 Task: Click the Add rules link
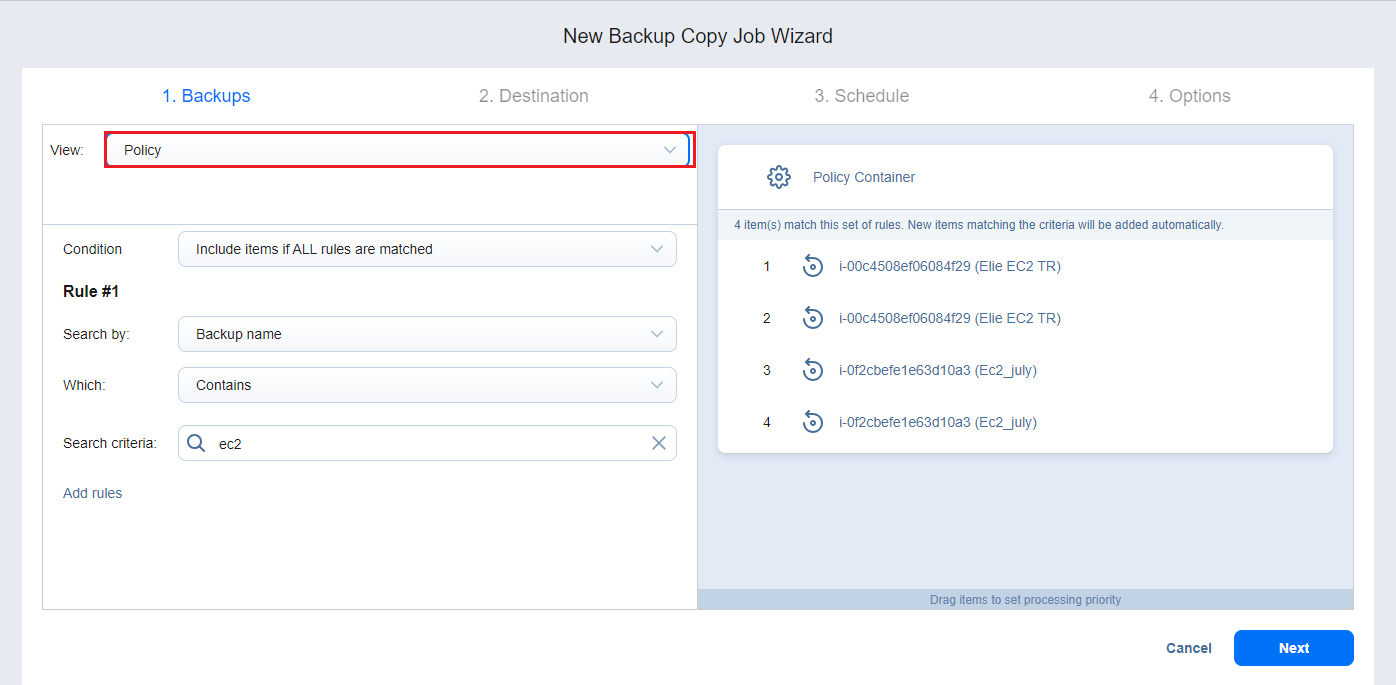click(x=93, y=493)
